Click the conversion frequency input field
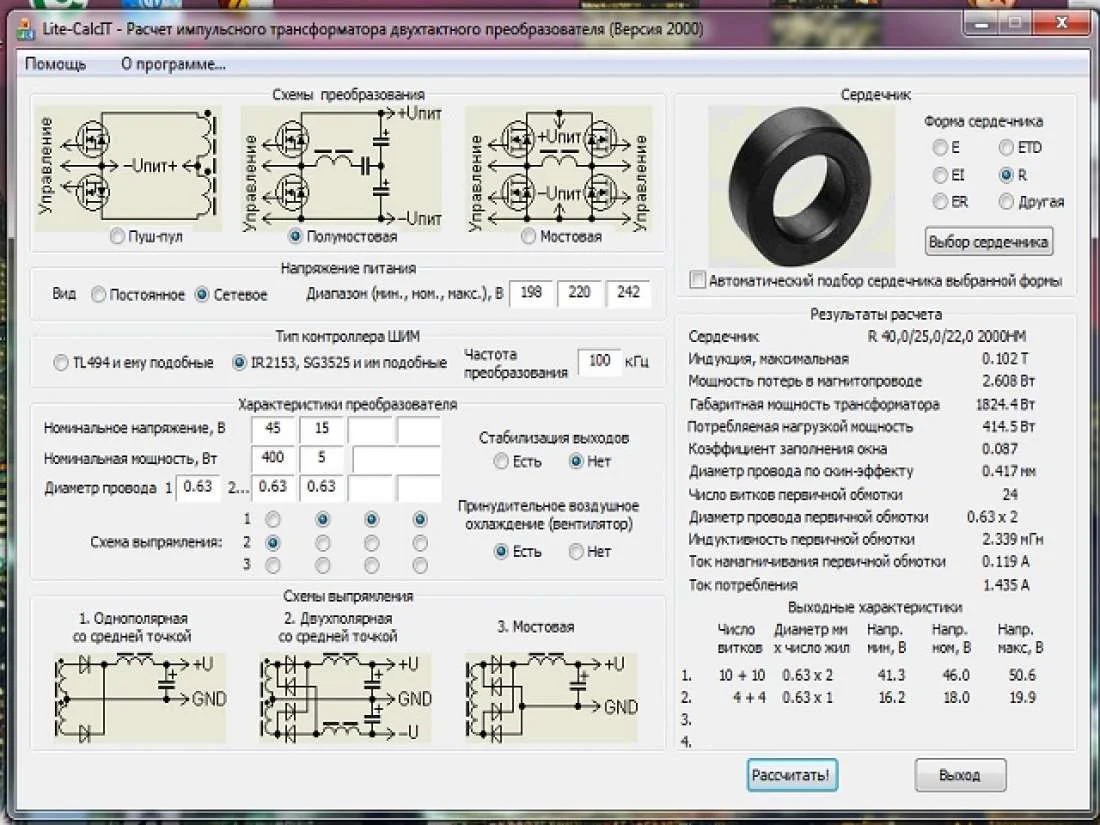The width and height of the screenshot is (1100, 825). tap(599, 361)
